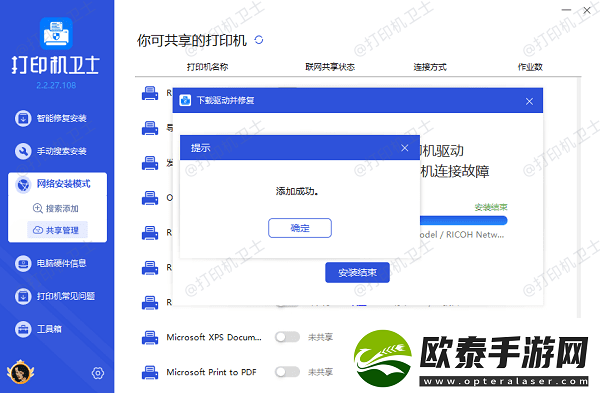The width and height of the screenshot is (600, 393).
Task: Click the 打印机常见问题 icon
Action: tap(23, 296)
